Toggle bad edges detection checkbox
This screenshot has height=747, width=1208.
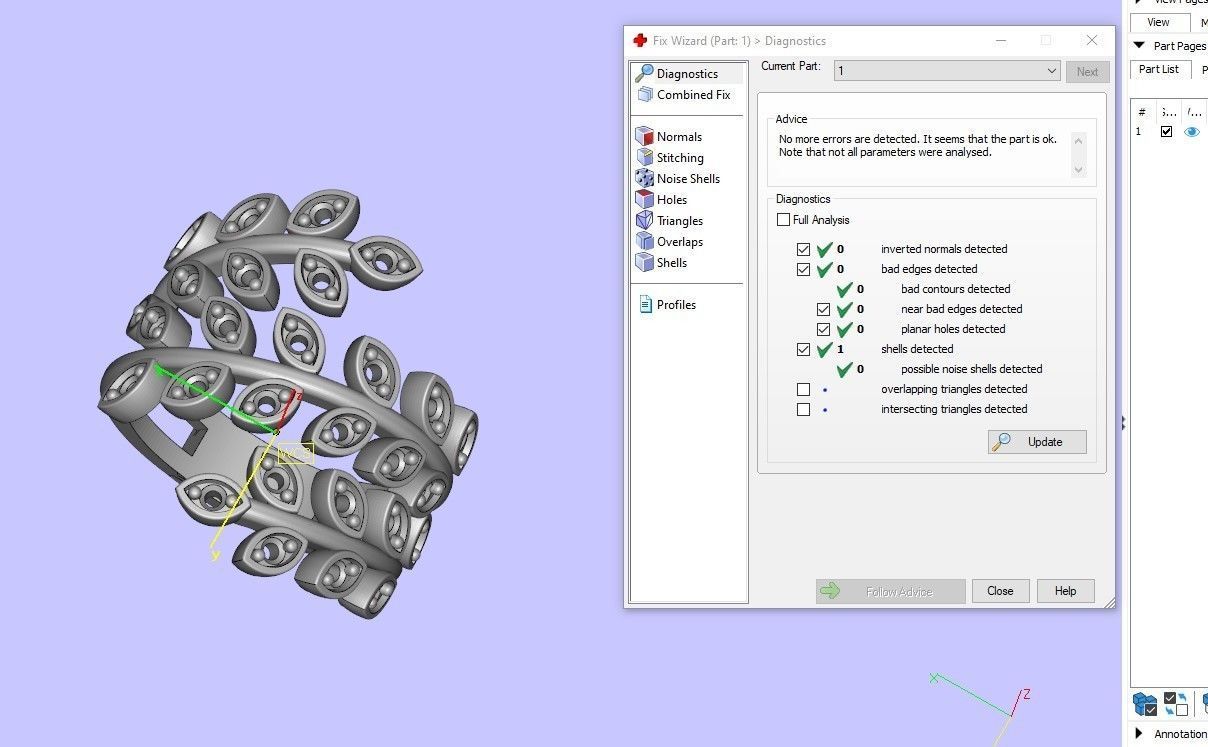(803, 269)
